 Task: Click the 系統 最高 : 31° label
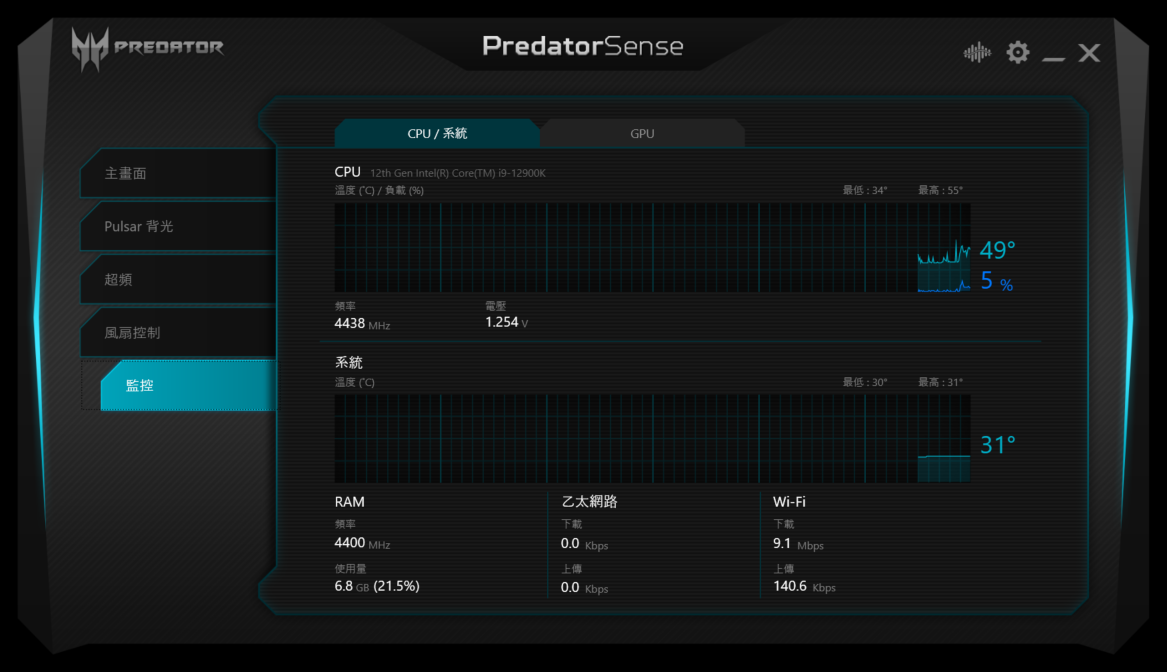pyautogui.click(x=940, y=383)
